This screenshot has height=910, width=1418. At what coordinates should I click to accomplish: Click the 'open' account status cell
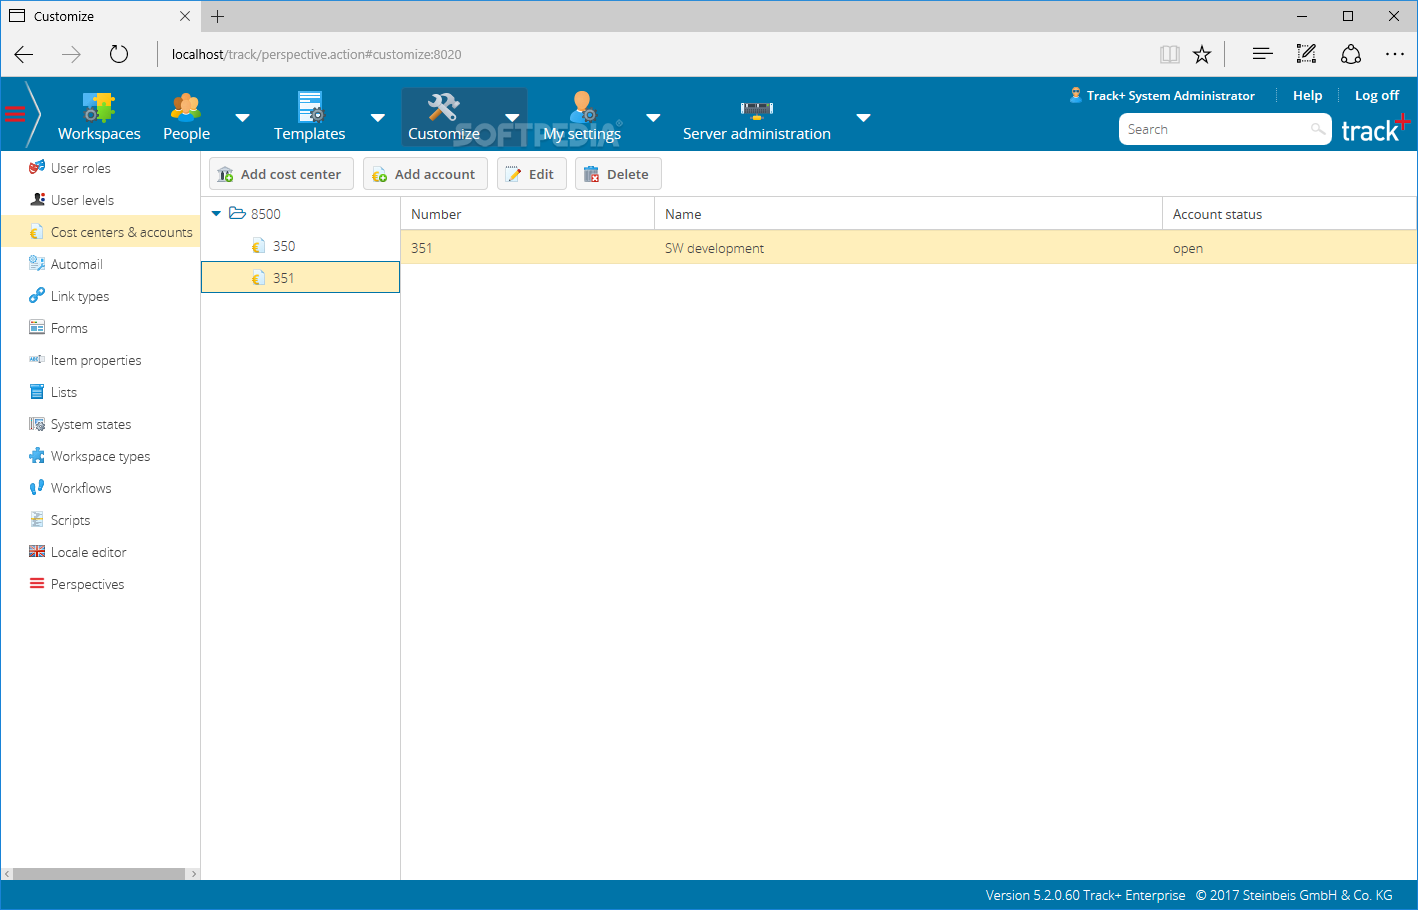tap(1289, 248)
